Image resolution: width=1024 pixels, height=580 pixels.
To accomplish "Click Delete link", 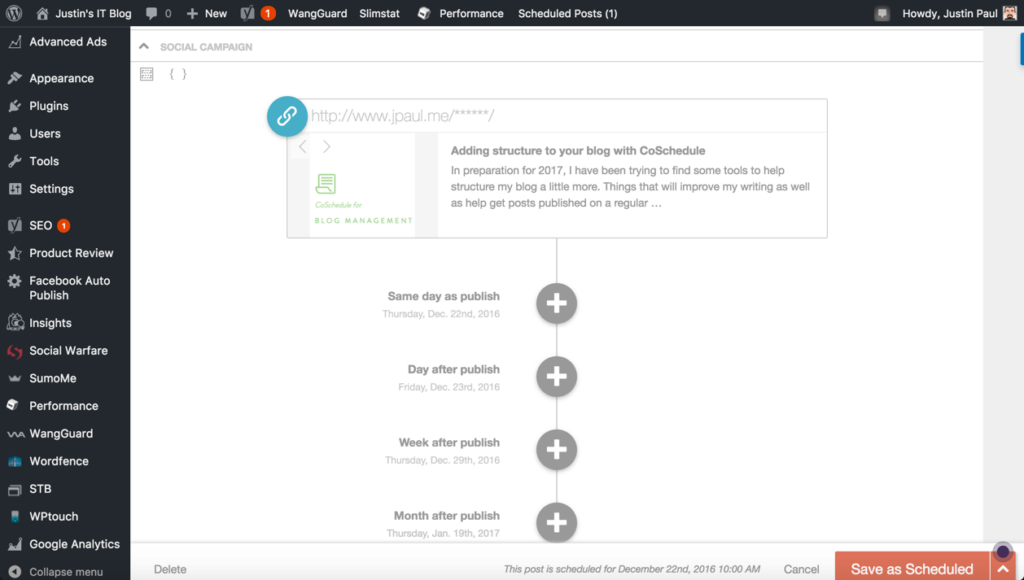I will [x=170, y=569].
